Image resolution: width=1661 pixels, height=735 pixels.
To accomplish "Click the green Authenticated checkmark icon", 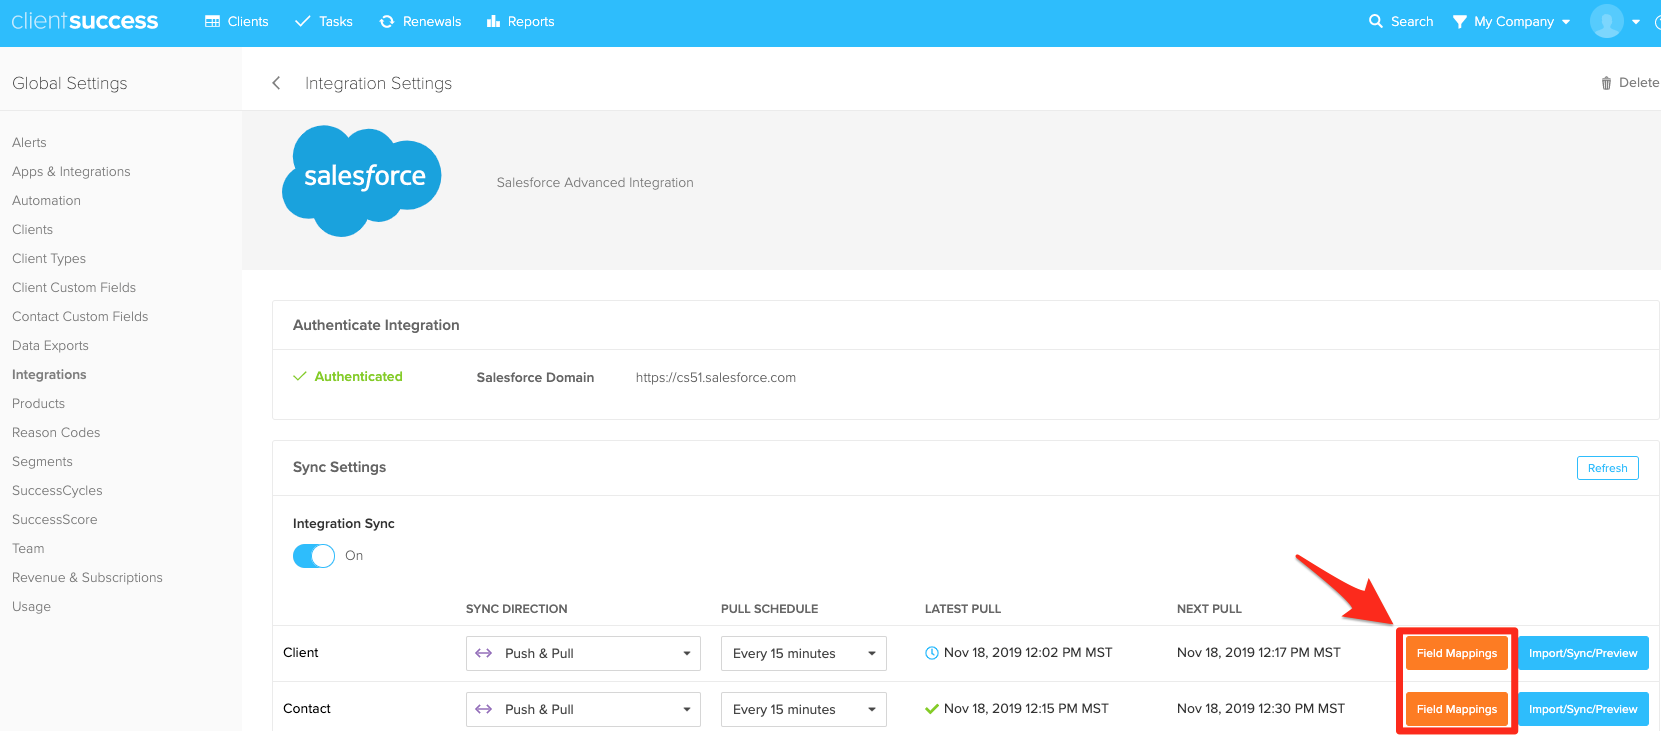I will [x=299, y=376].
